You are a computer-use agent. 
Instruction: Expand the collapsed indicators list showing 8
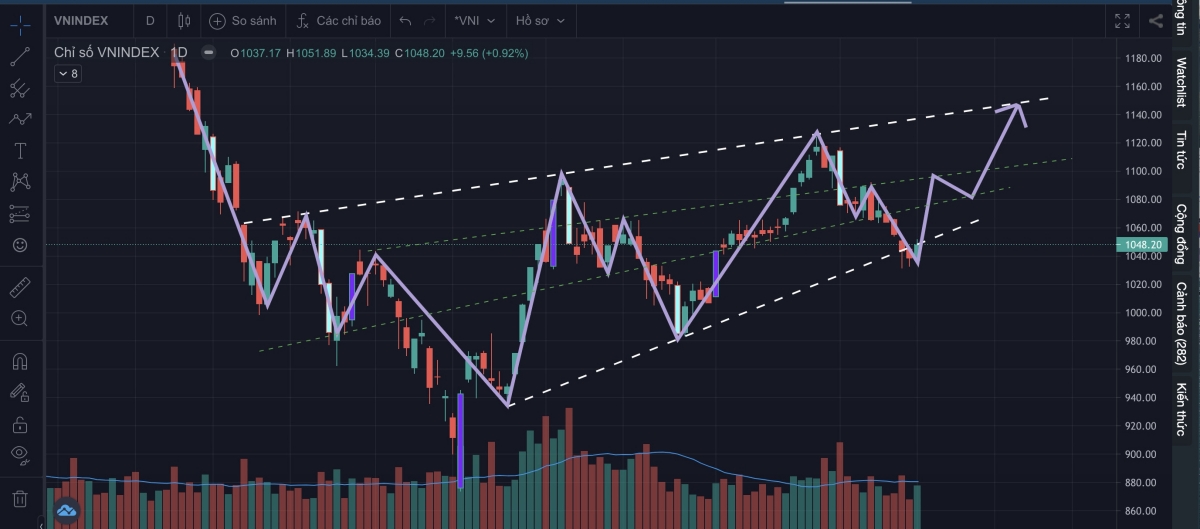(67, 74)
